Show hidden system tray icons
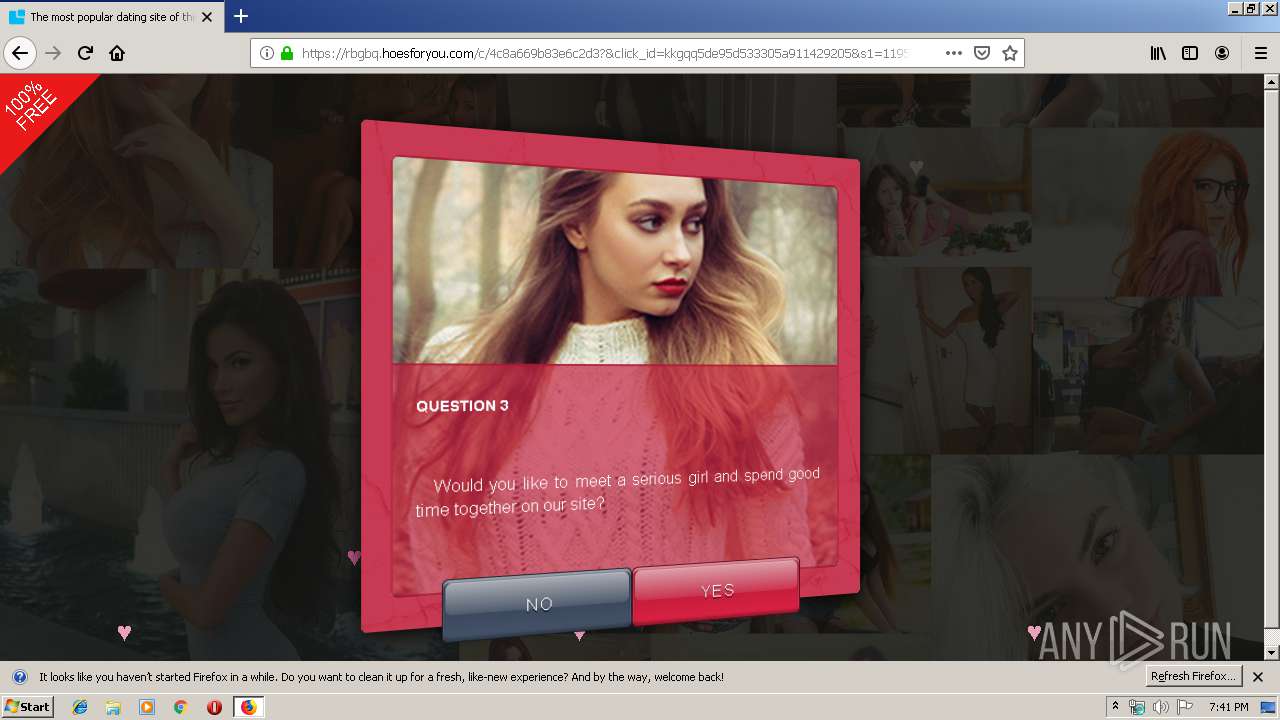Image resolution: width=1280 pixels, height=720 pixels. (x=1115, y=707)
